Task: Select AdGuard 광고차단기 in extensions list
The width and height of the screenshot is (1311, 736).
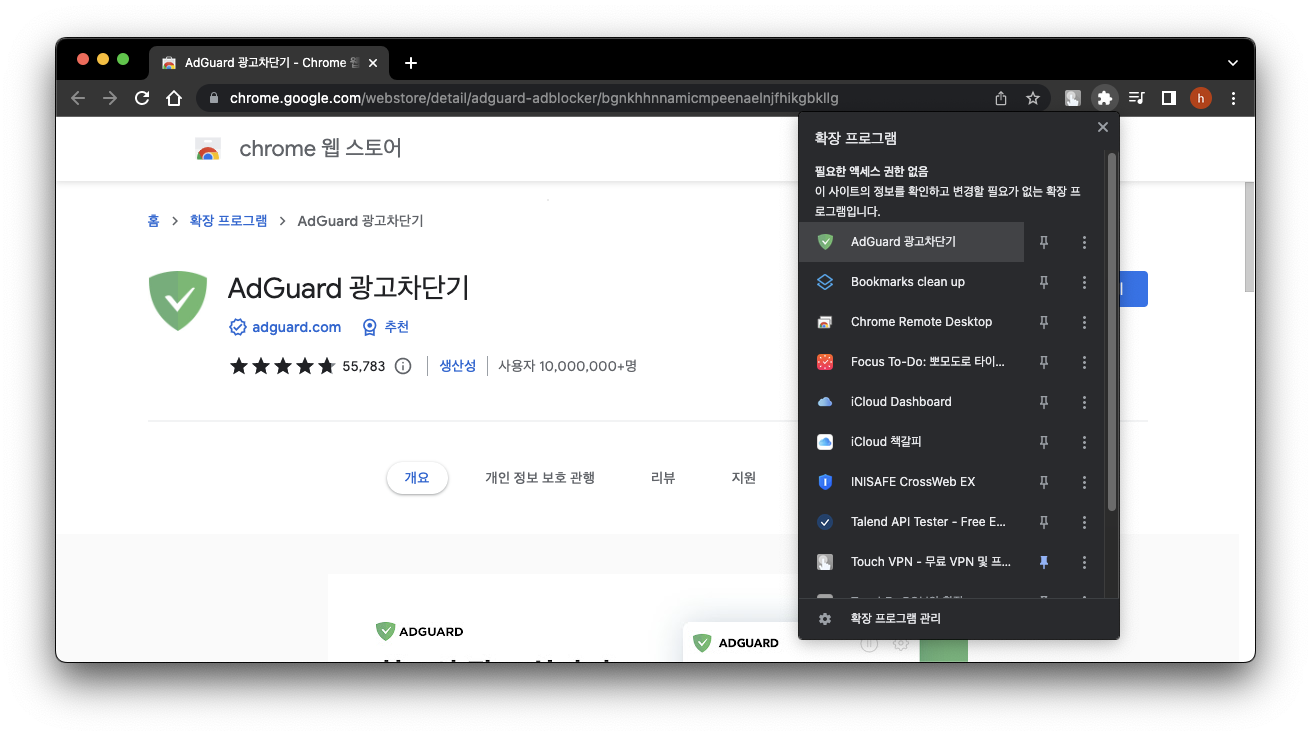Action: tap(911, 242)
